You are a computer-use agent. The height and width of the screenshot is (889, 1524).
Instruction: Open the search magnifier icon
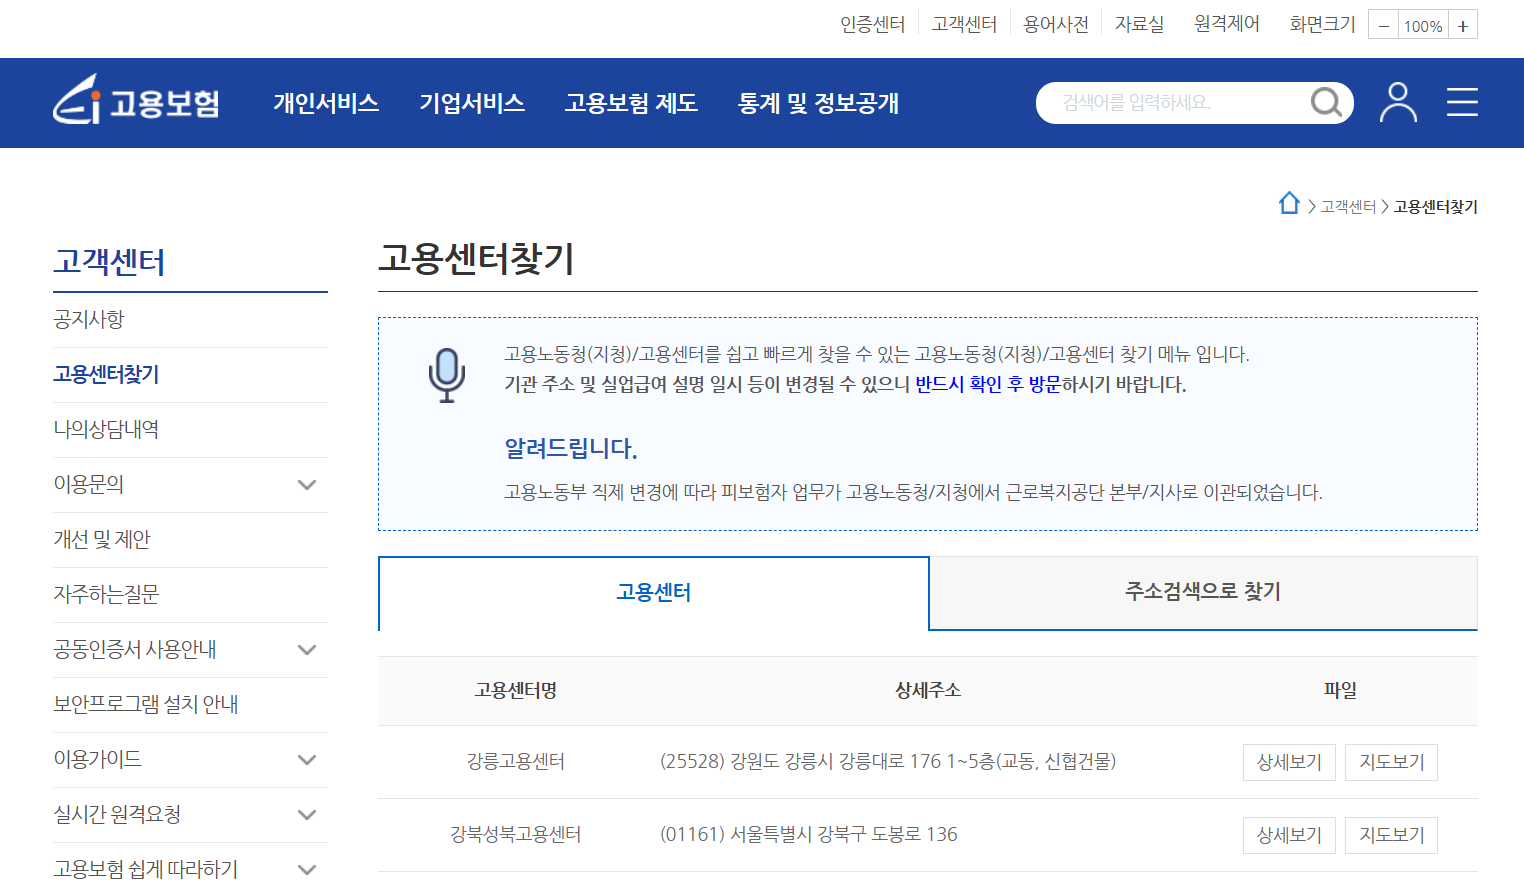point(1326,102)
